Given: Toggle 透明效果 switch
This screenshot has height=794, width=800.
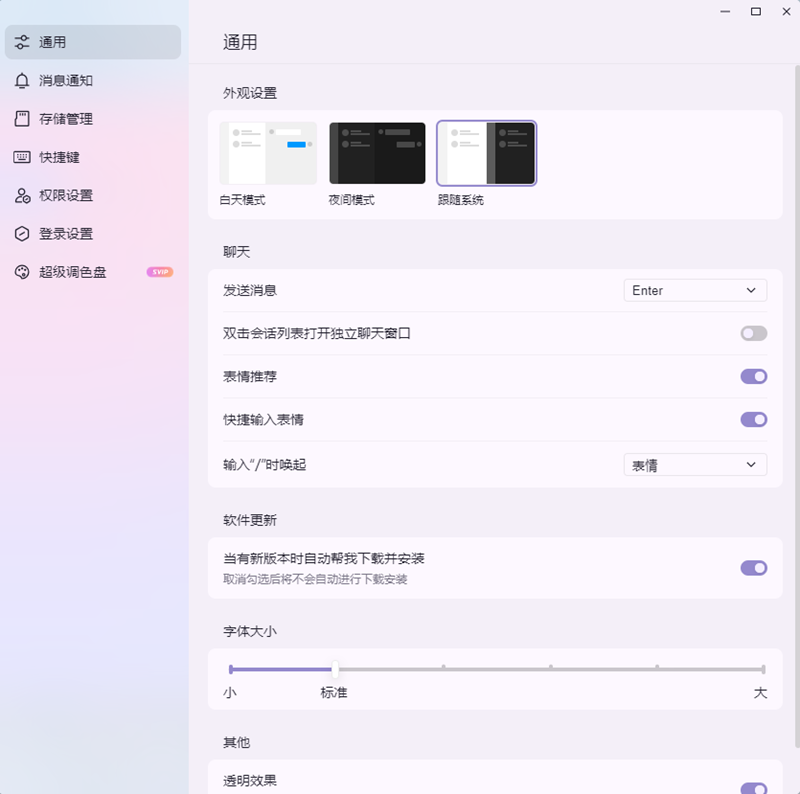Looking at the screenshot, I should (754, 789).
